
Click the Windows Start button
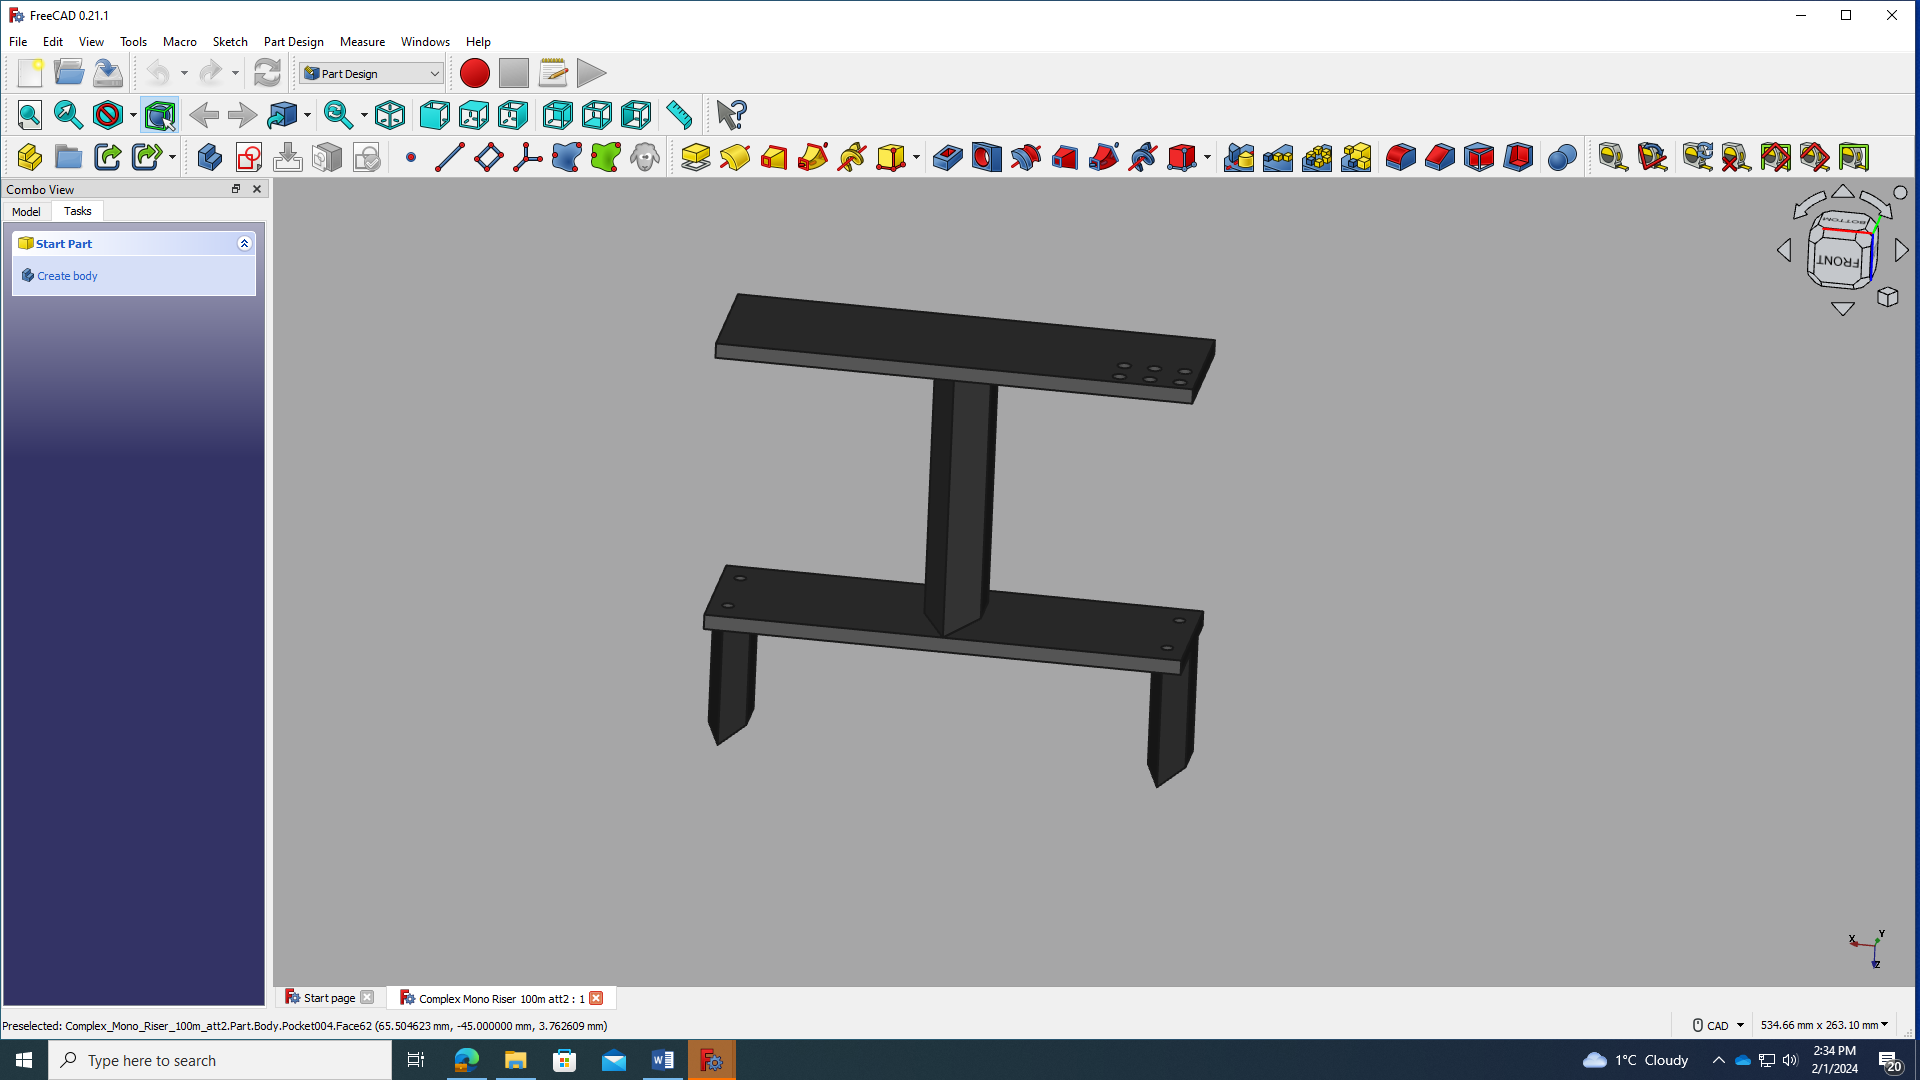[24, 1060]
